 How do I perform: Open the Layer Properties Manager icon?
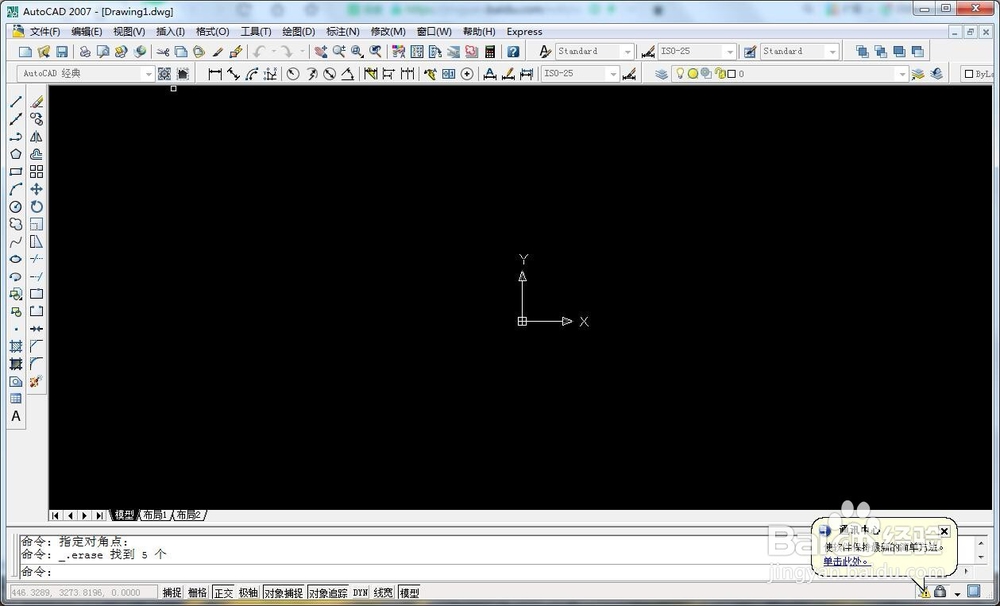(x=661, y=74)
